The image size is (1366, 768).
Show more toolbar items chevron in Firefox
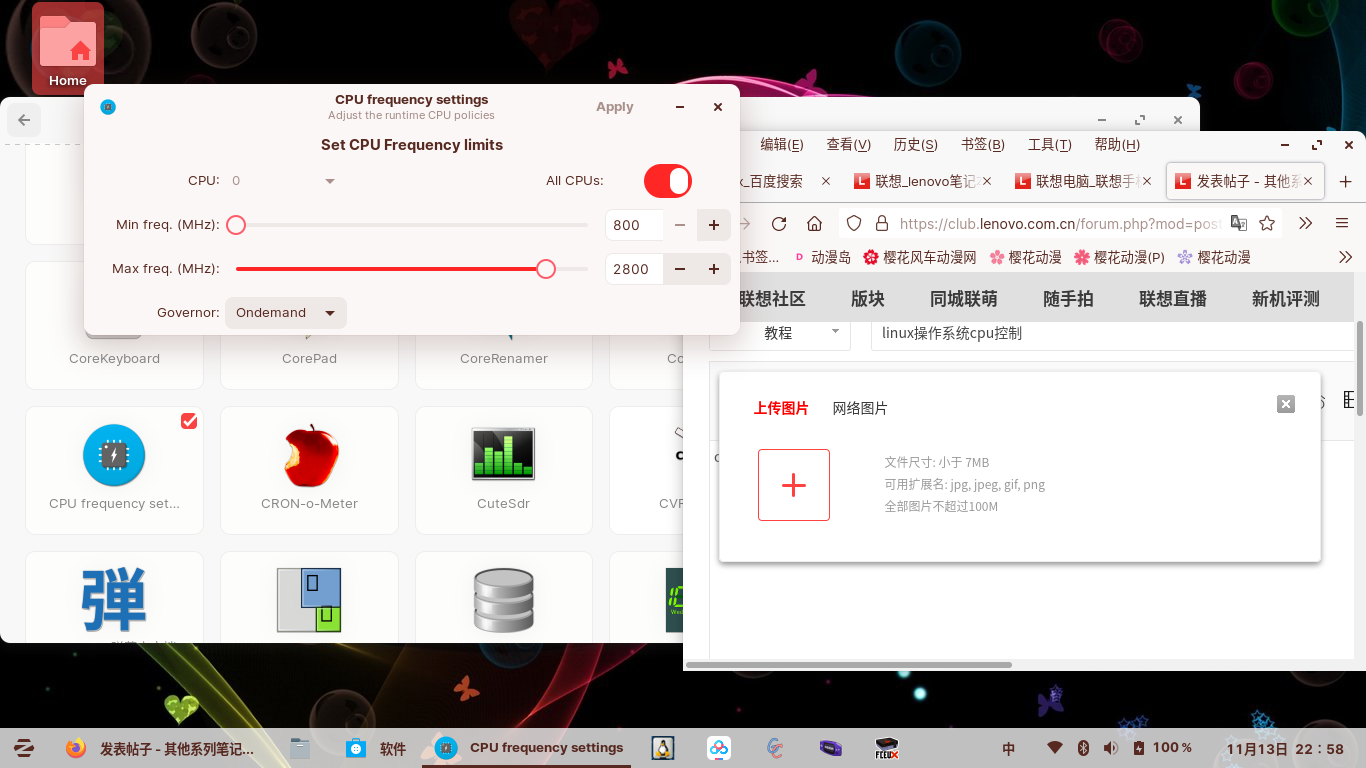pos(1305,223)
